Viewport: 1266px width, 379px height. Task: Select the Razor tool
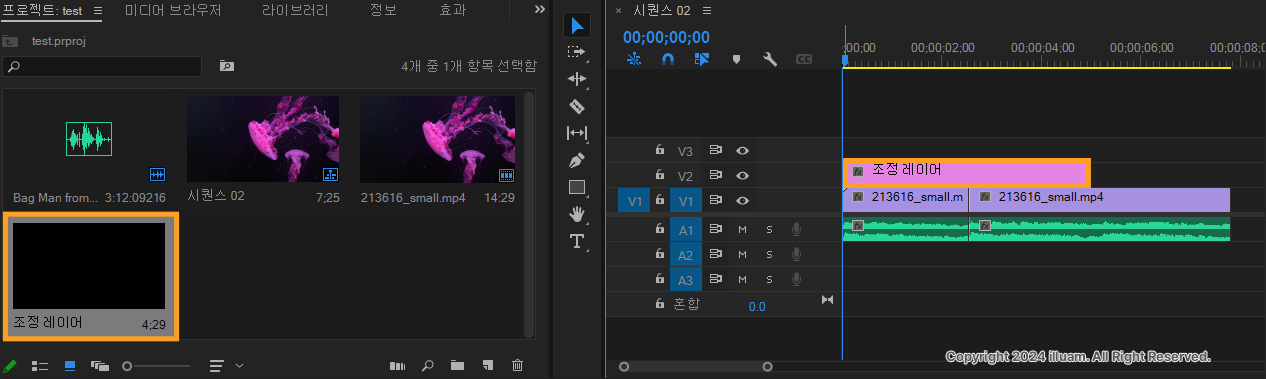click(577, 106)
